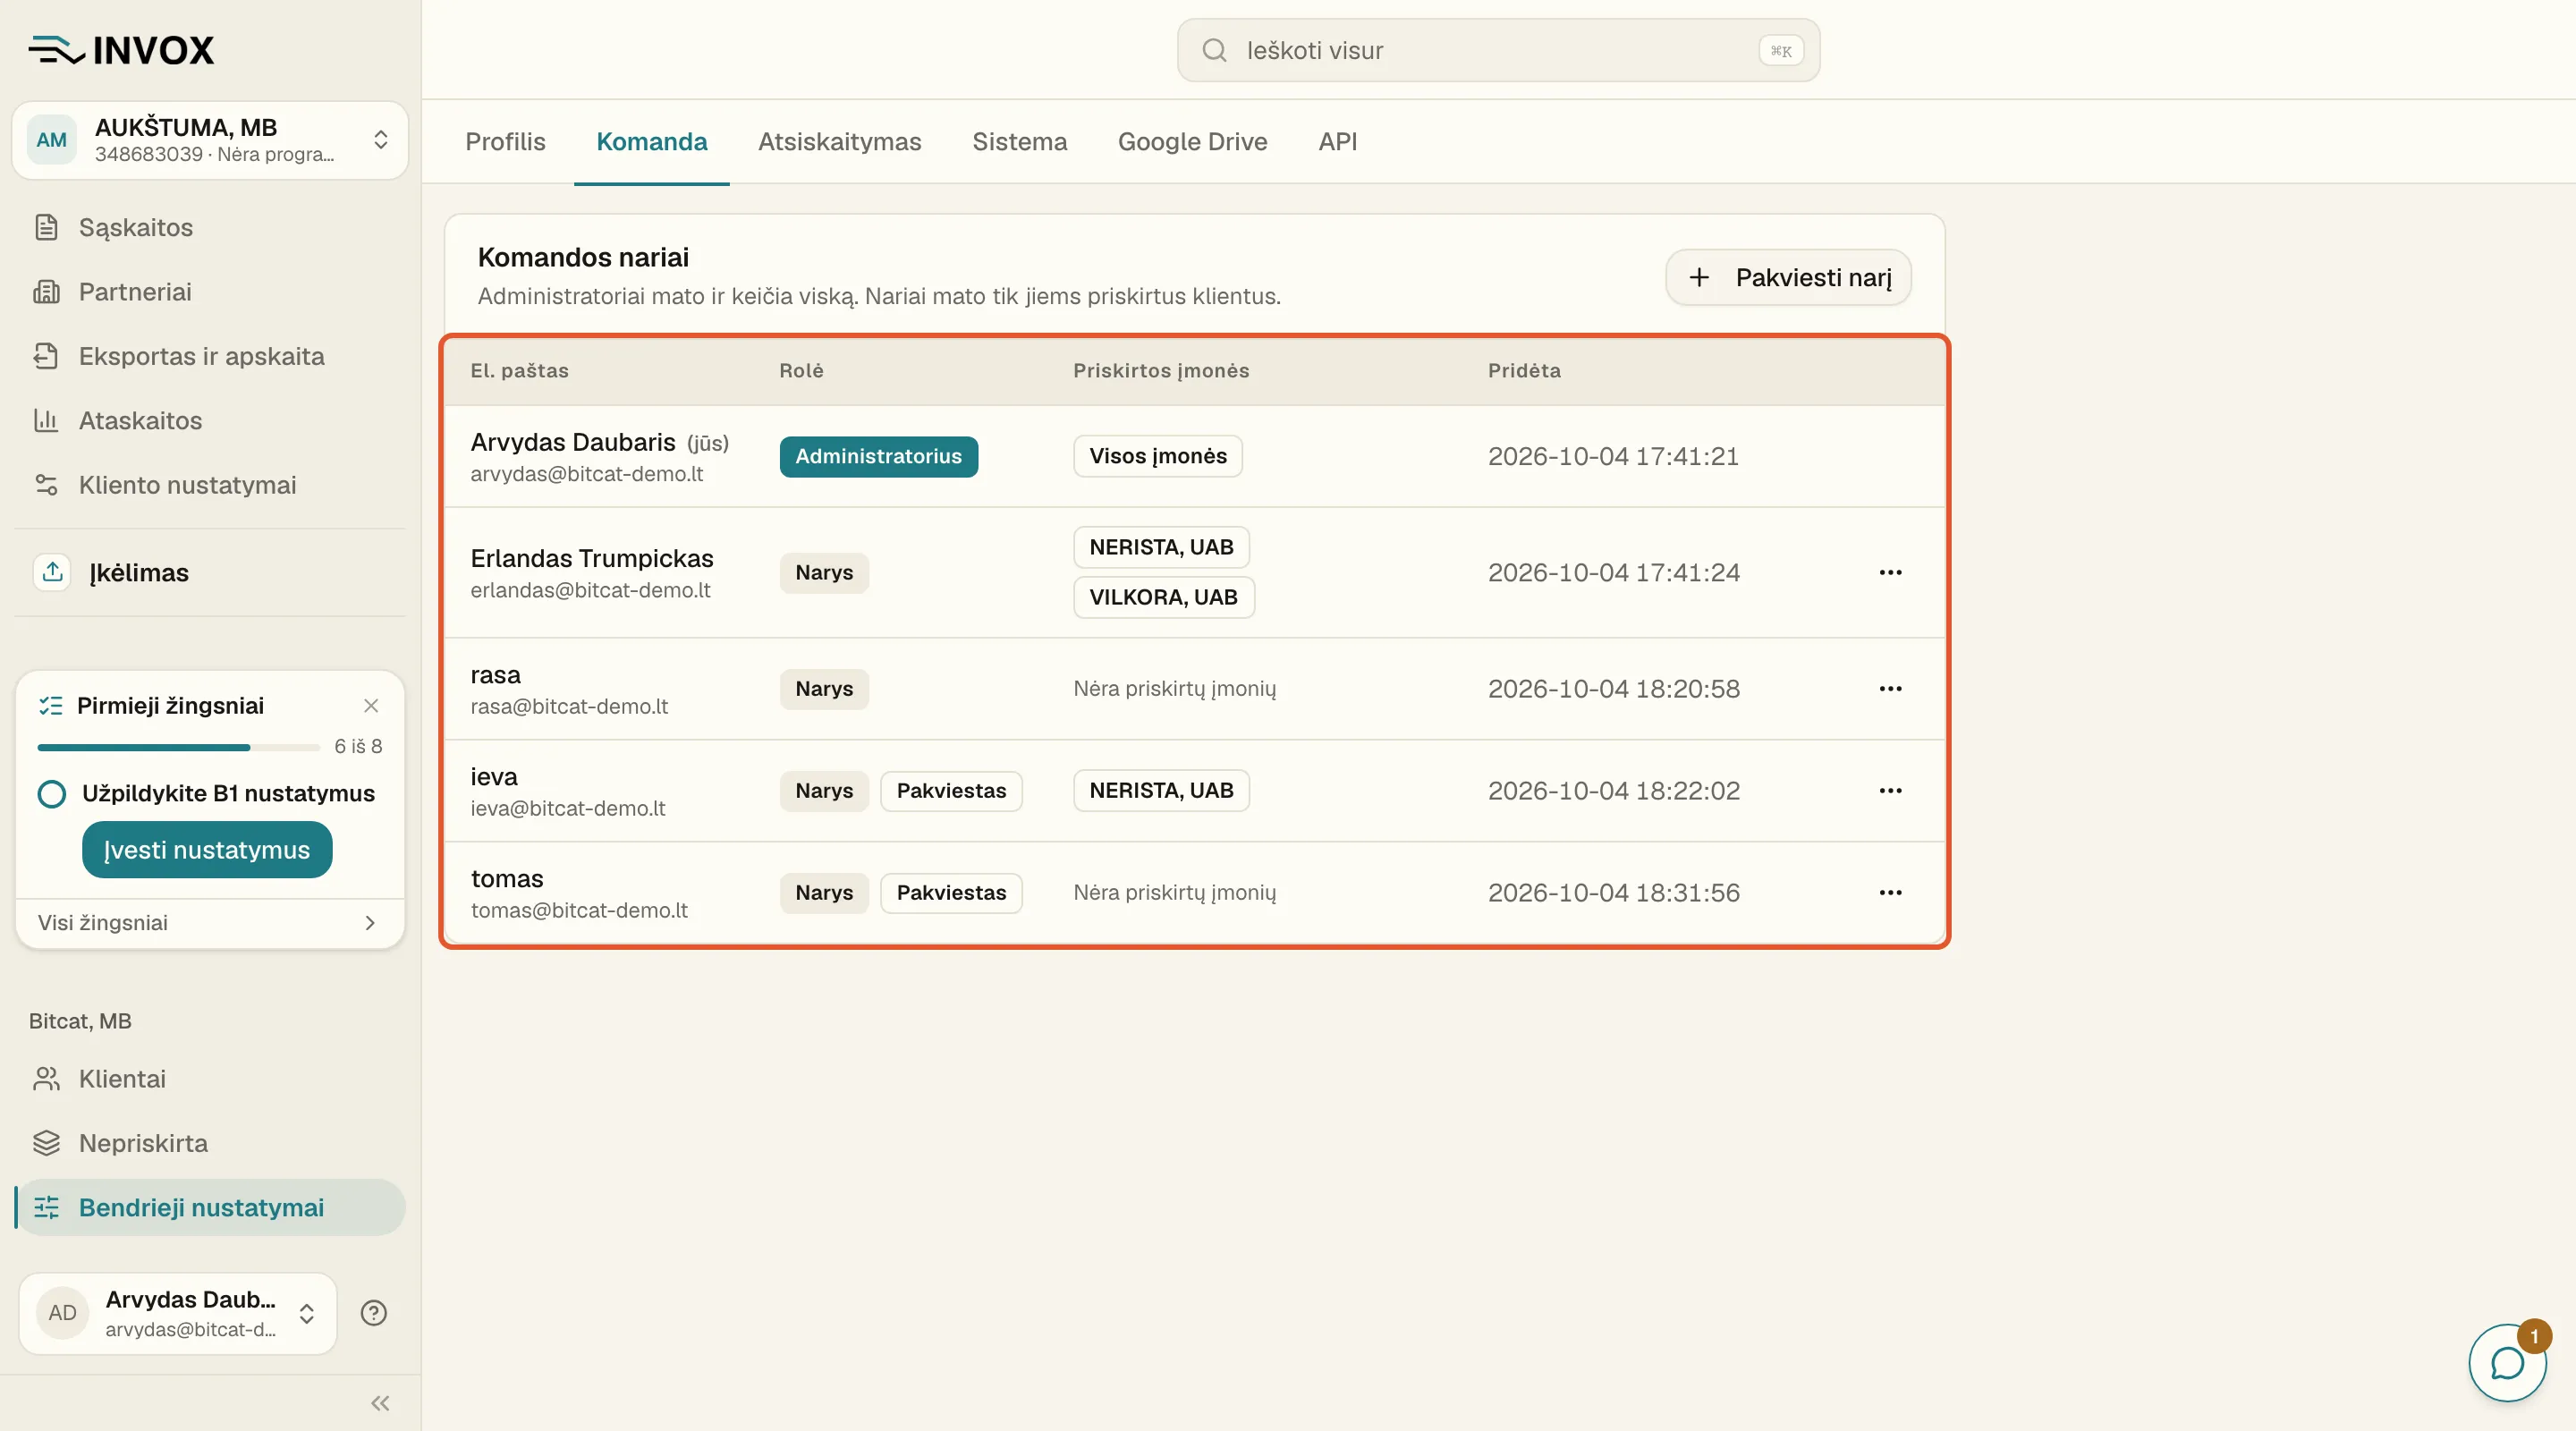
Task: Switch to the Google Drive tab
Action: [x=1192, y=142]
